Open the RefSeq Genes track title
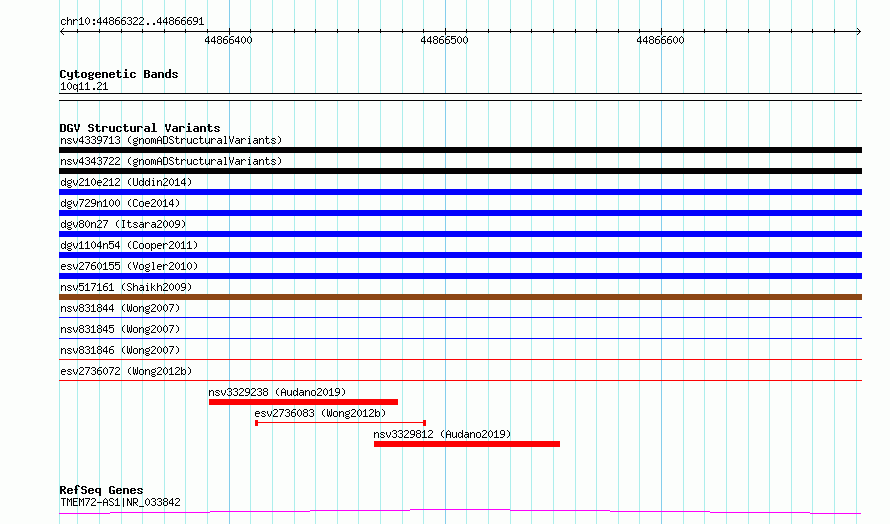 (x=101, y=490)
